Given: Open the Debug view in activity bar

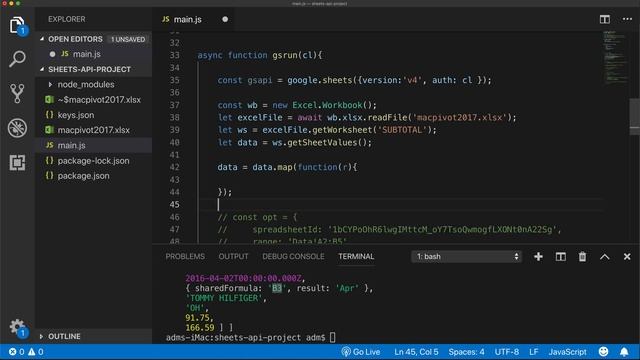Looking at the screenshot, I should point(17,128).
